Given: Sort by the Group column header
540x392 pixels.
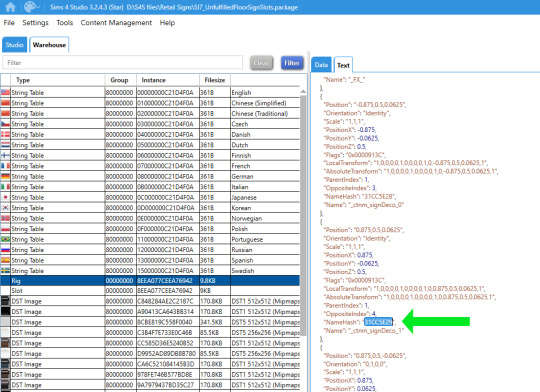Looking at the screenshot, I should pyautogui.click(x=120, y=80).
